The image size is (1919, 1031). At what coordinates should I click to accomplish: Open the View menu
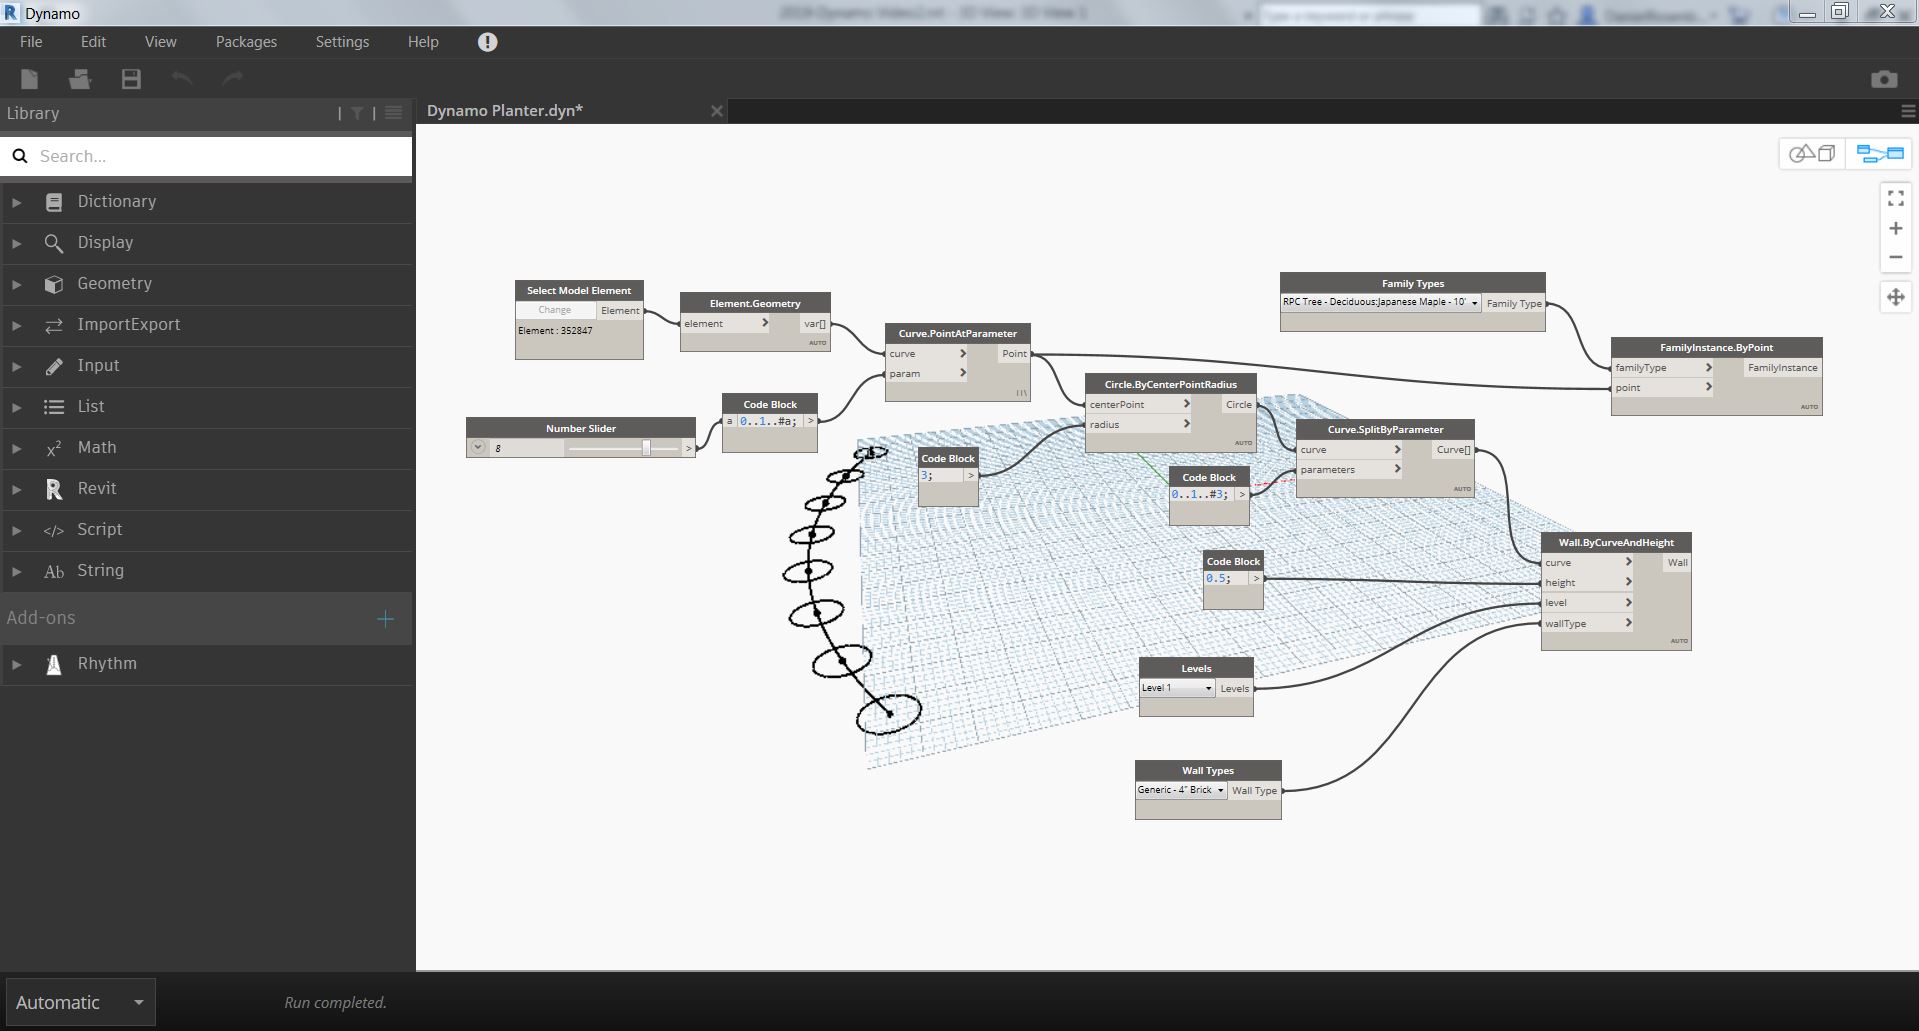(x=160, y=42)
